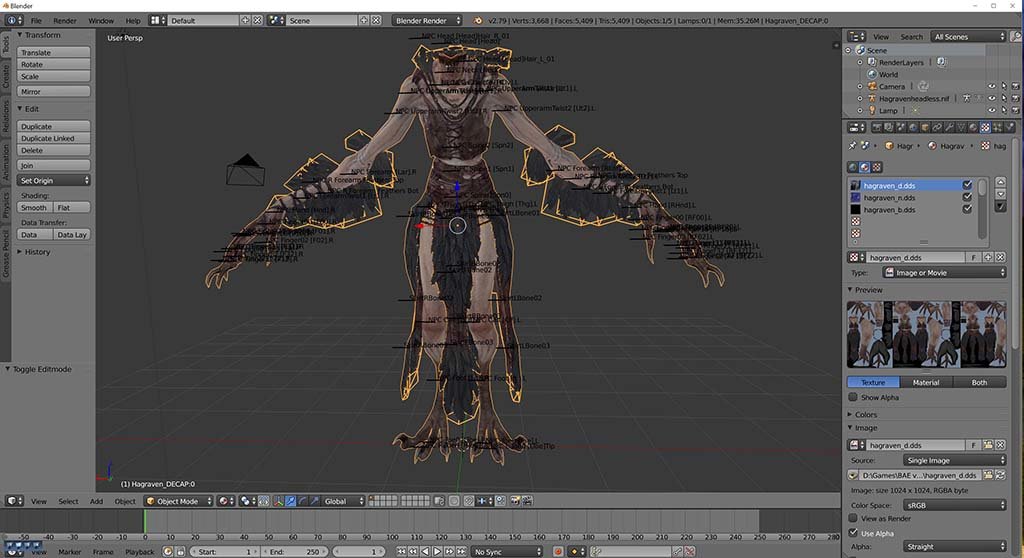Viewport: 1024px width, 558px height.
Task: Open the Window menu
Action: tap(101, 20)
